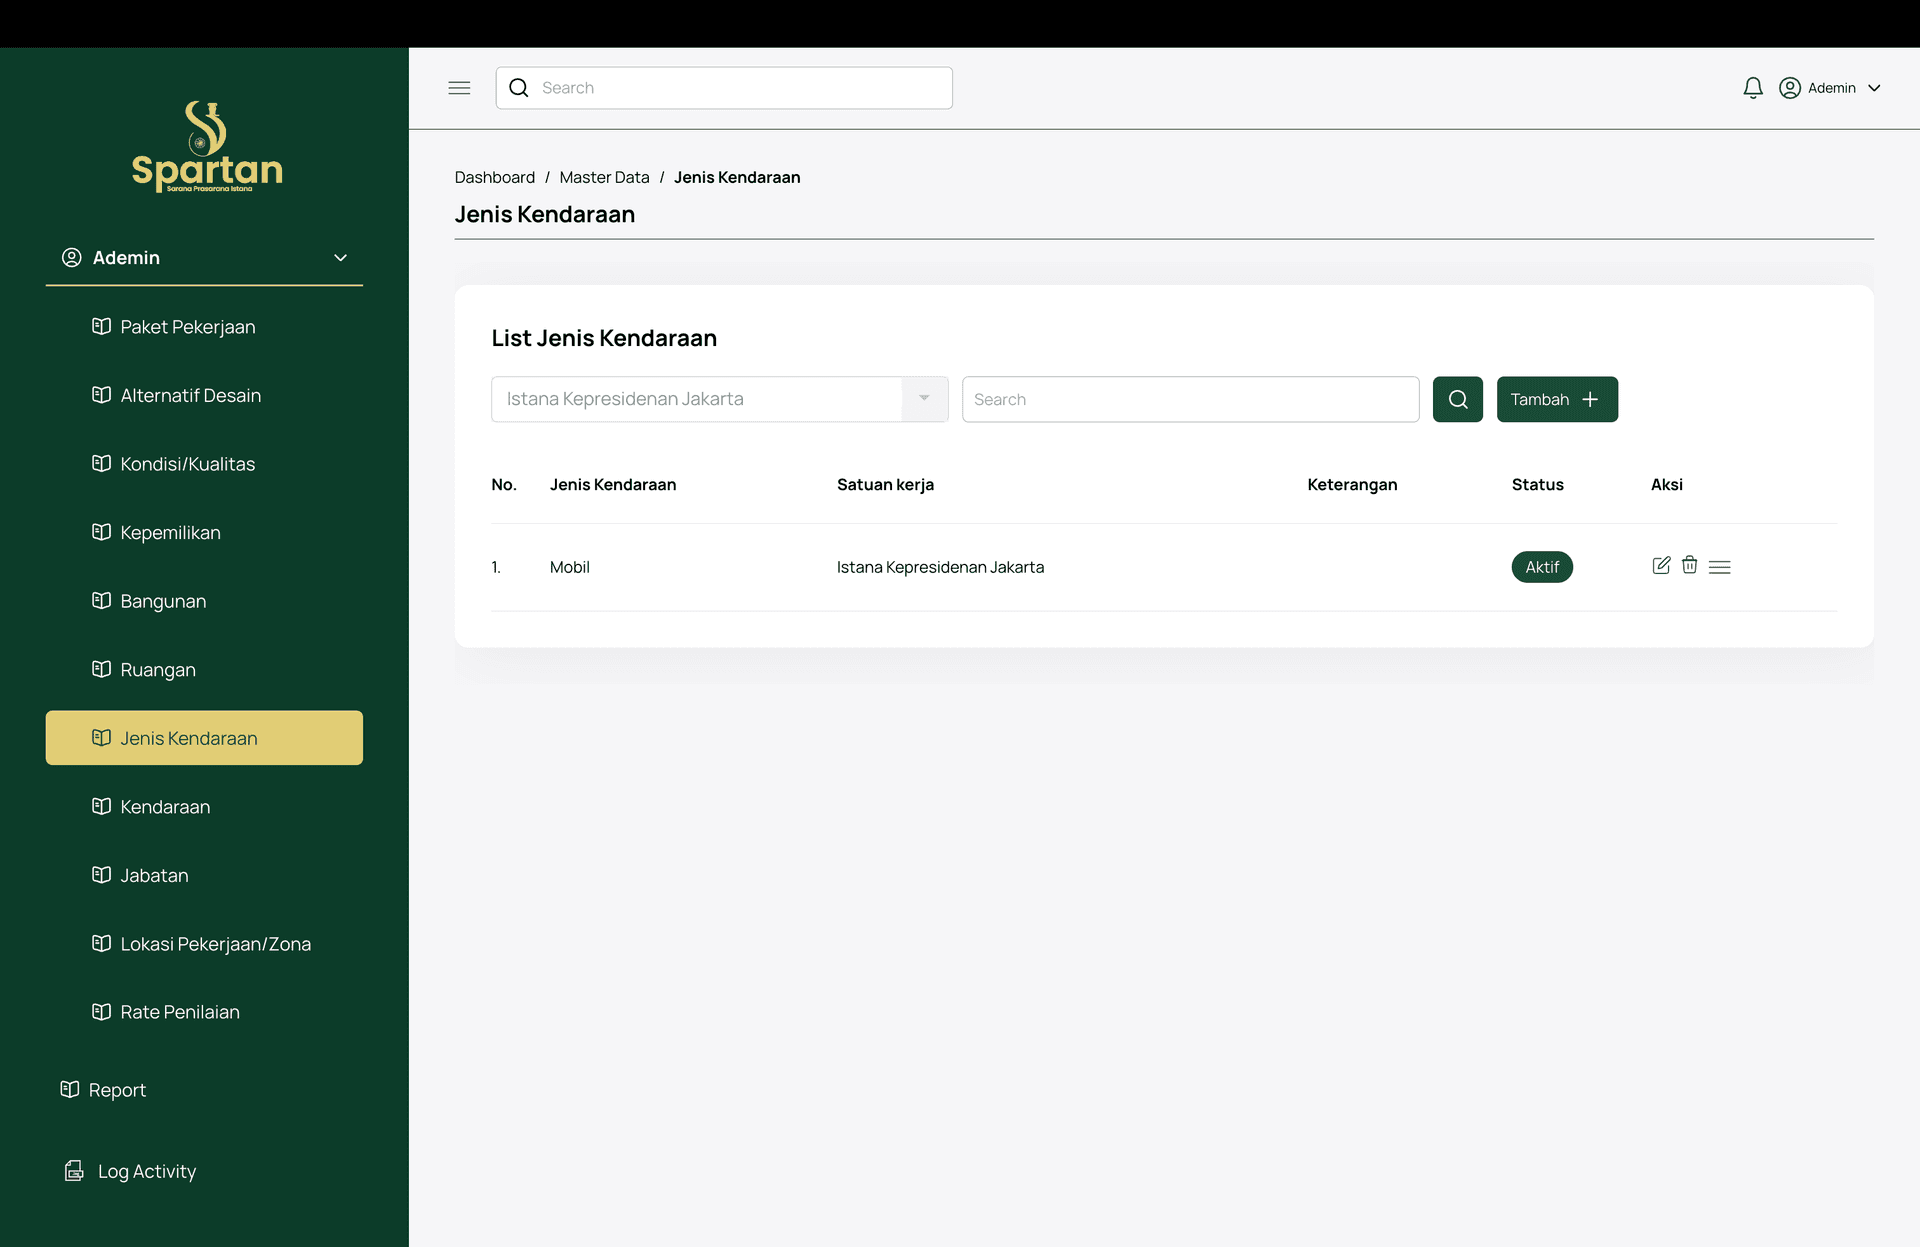This screenshot has width=1920, height=1247.
Task: Click the Satuan kerja column header
Action: (885, 484)
